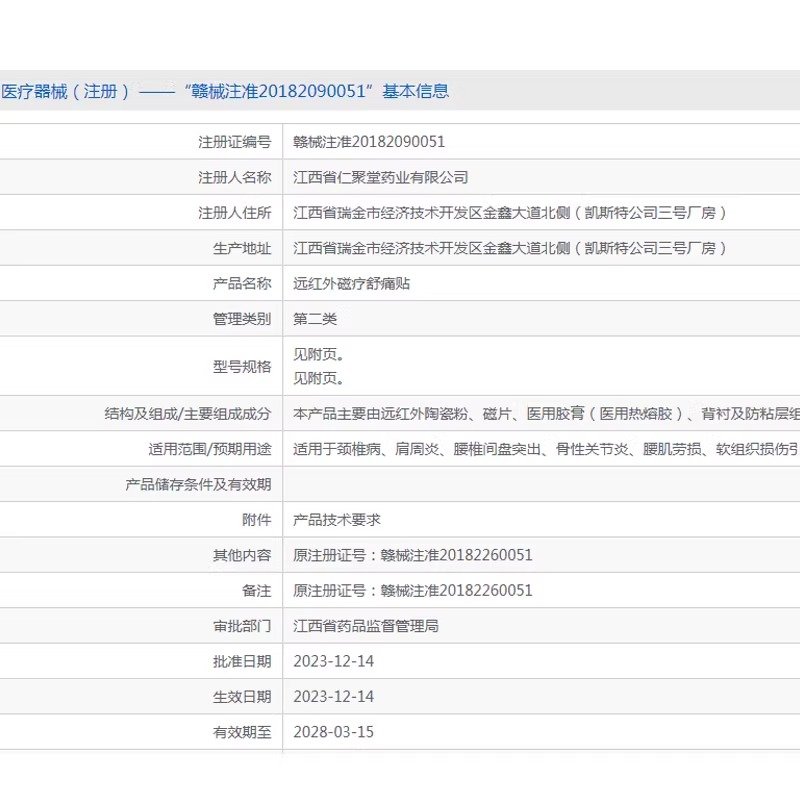The height and width of the screenshot is (800, 800).
Task: Click the 有效期至 label
Action: [x=242, y=733]
